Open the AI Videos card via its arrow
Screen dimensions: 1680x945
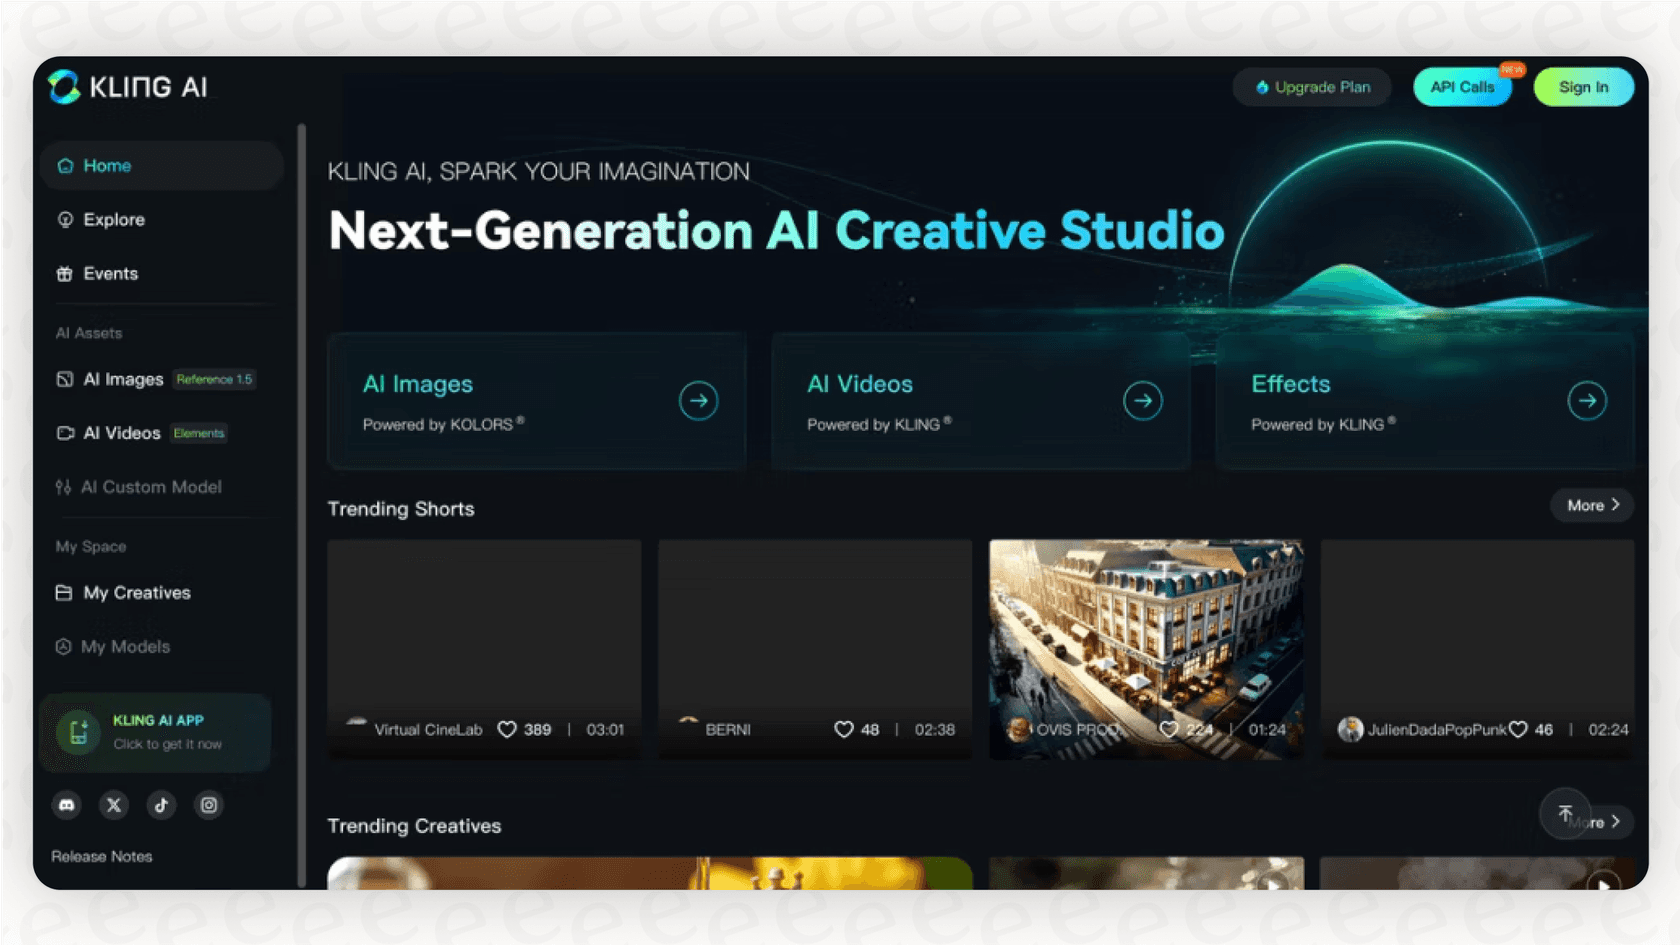(x=1143, y=400)
